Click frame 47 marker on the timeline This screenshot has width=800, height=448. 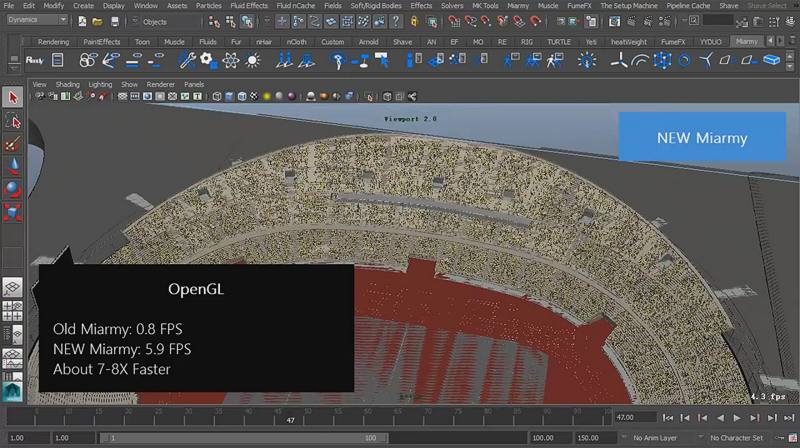[x=290, y=419]
